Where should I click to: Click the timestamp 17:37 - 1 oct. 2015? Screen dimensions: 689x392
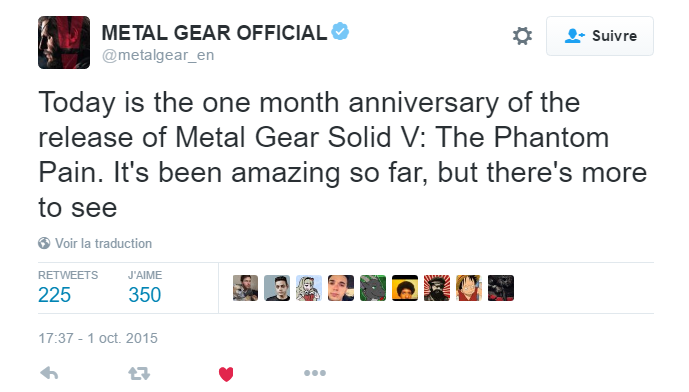click(98, 338)
